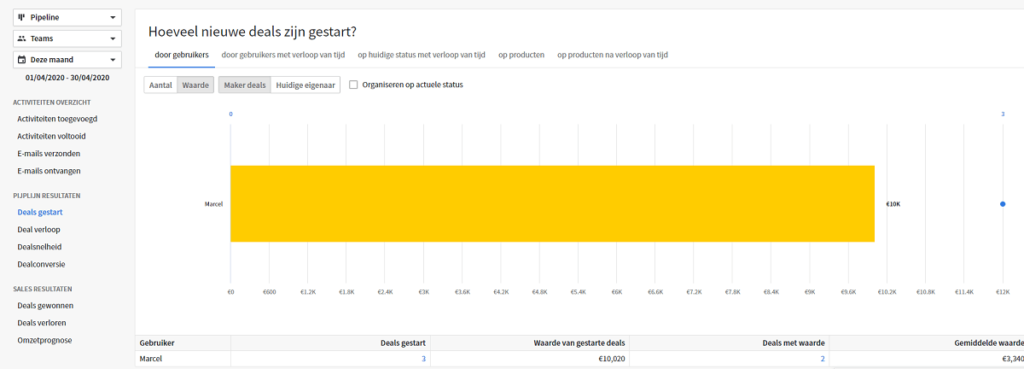Select Huidige eigenaar toggle option

pyautogui.click(x=306, y=85)
